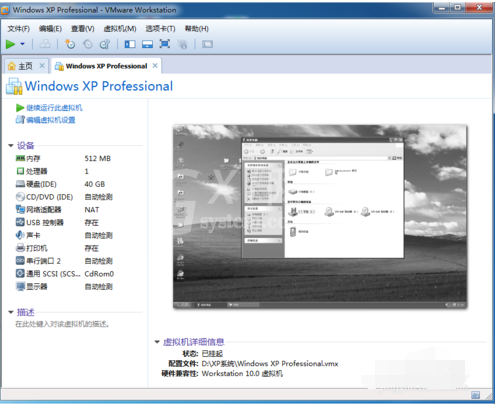
Task: Click the SCSI device icon beside 通用 SCSI
Action: tap(20, 273)
